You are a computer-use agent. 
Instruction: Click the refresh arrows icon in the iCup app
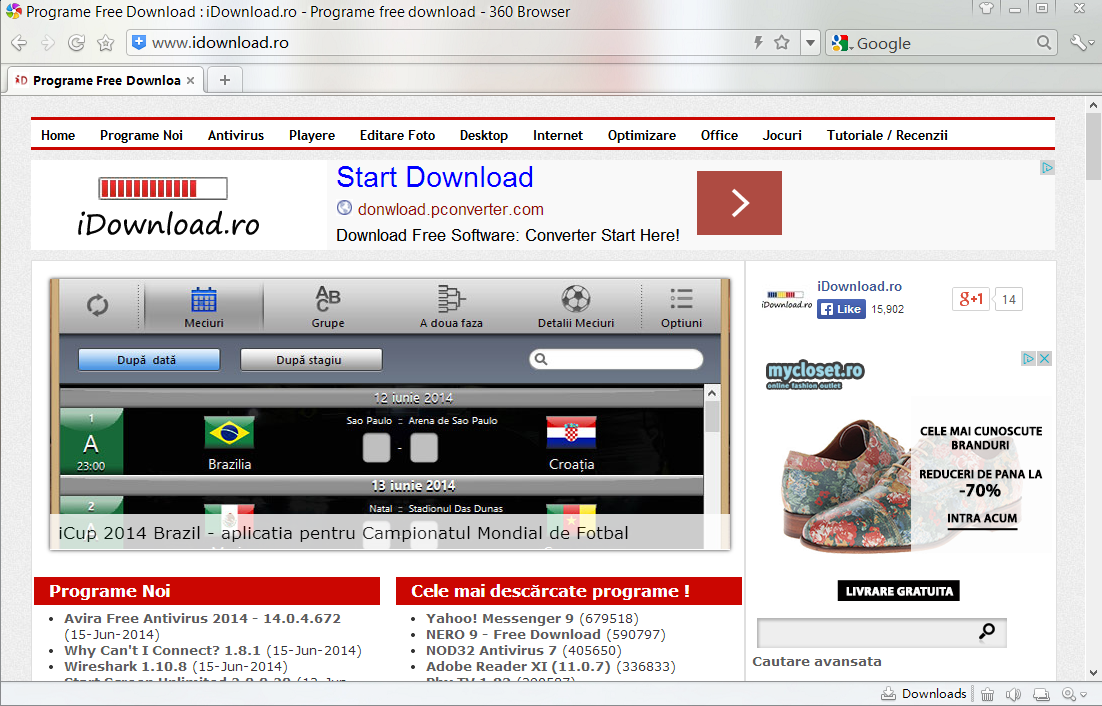[x=98, y=305]
